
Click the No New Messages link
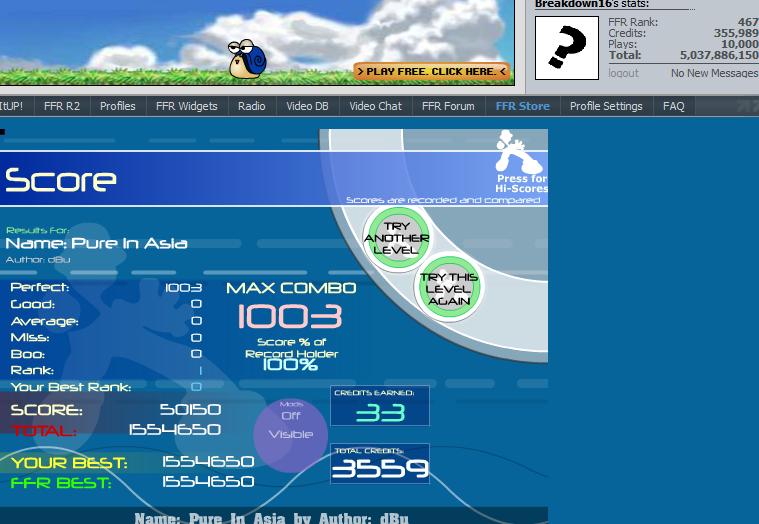pyautogui.click(x=714, y=73)
